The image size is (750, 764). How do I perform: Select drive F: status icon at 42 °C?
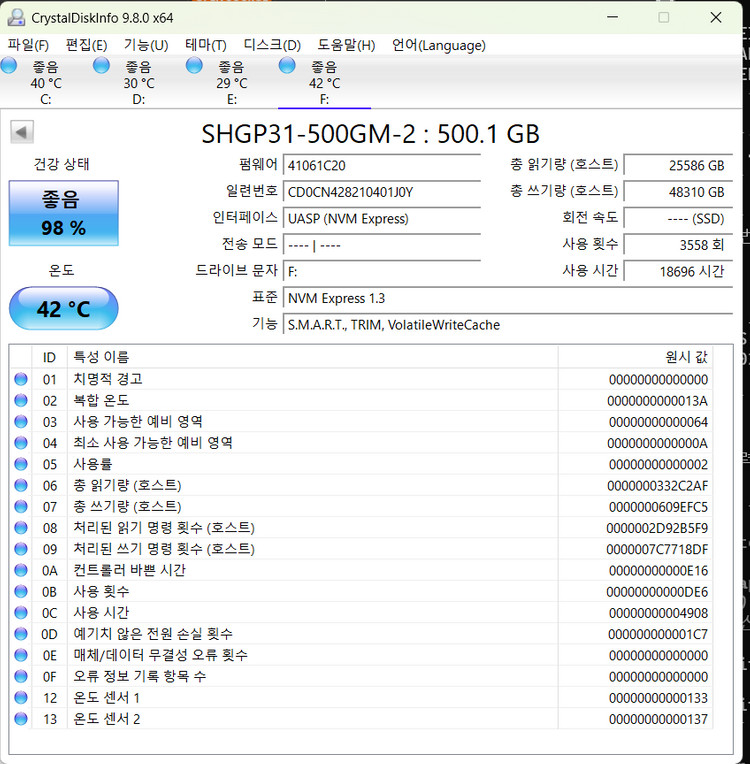pos(287,65)
